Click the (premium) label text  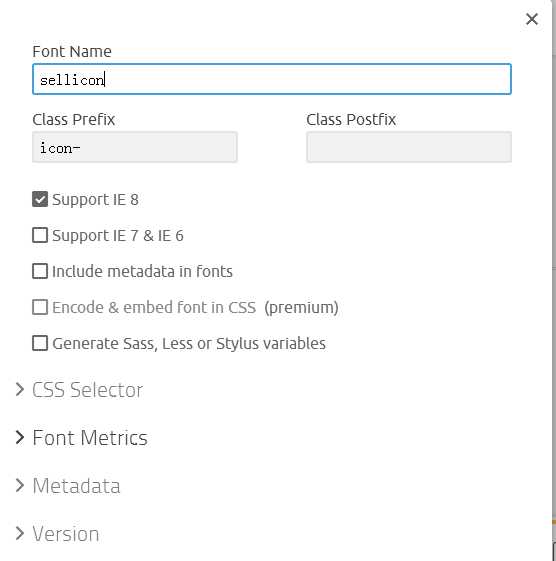[x=302, y=308]
